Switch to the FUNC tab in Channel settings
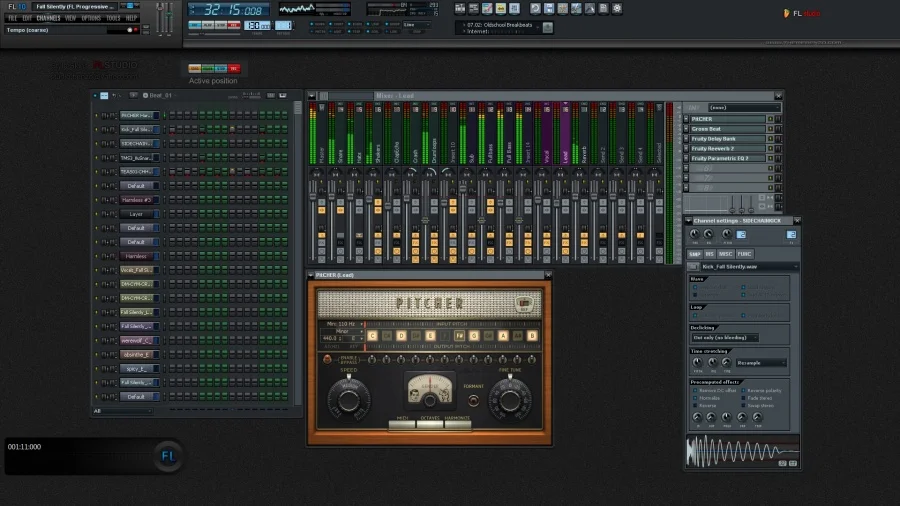The width and height of the screenshot is (900, 506). tap(744, 254)
